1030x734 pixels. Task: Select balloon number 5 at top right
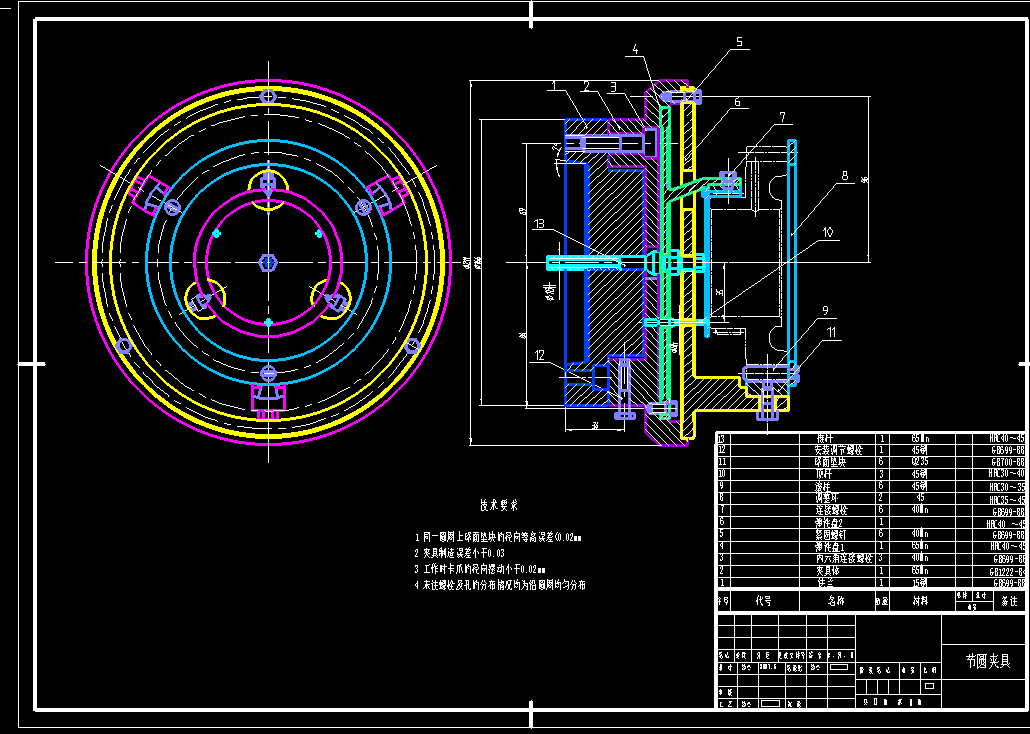click(x=740, y=41)
